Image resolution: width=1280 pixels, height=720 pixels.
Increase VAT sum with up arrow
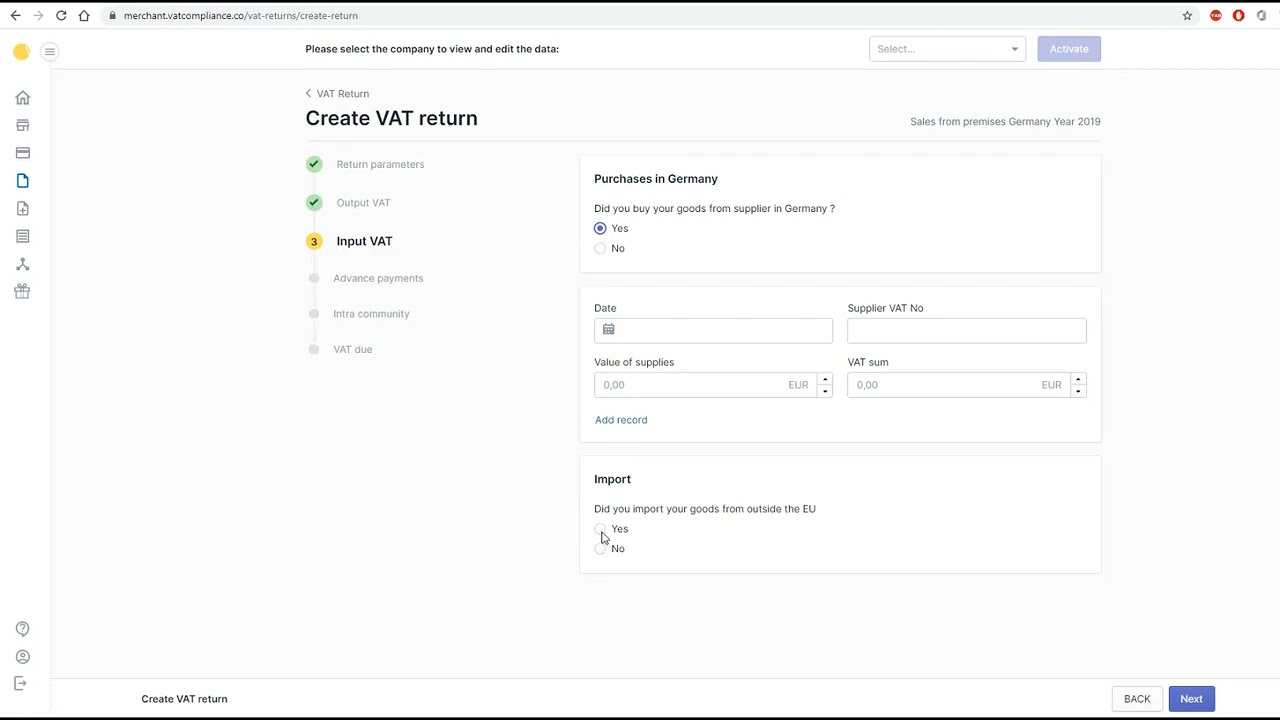pos(1078,379)
